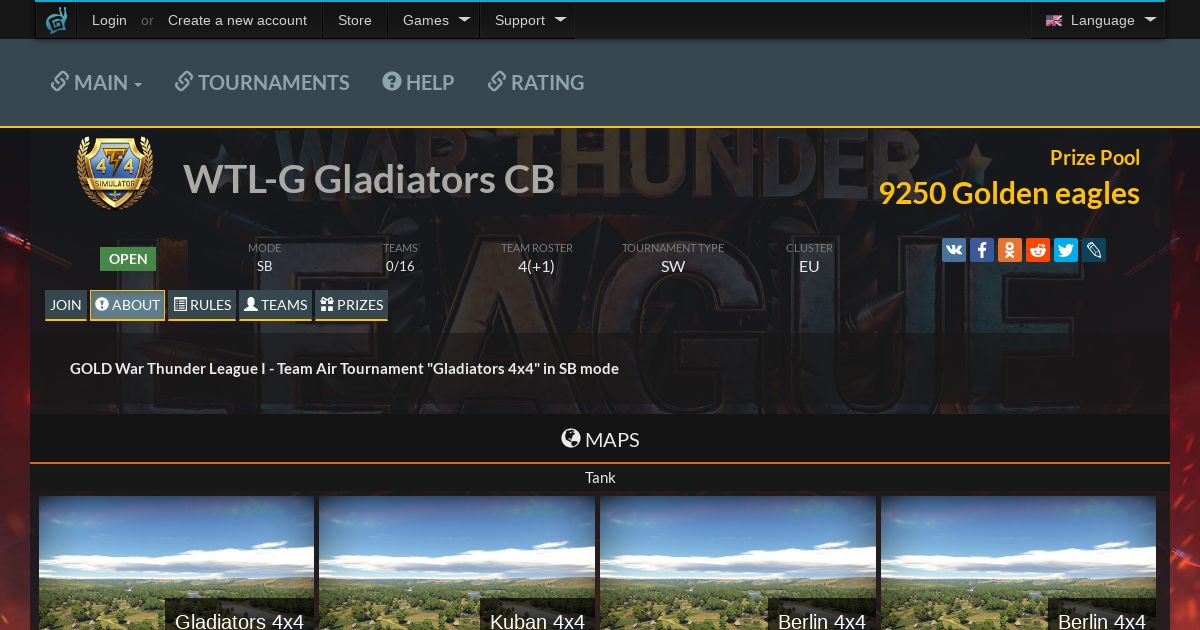This screenshot has height=630, width=1200.
Task: Select the Kuban 4x4 map thumbnail
Action: (x=457, y=563)
